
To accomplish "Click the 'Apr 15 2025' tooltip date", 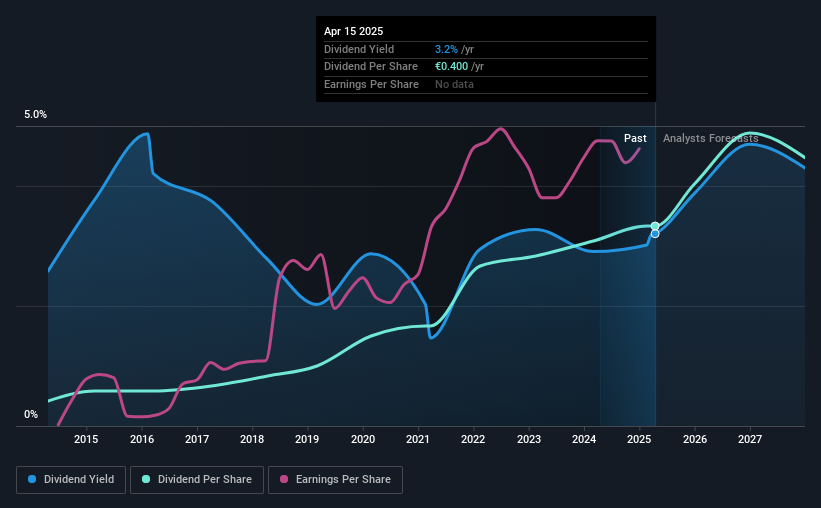I will tap(353, 31).
